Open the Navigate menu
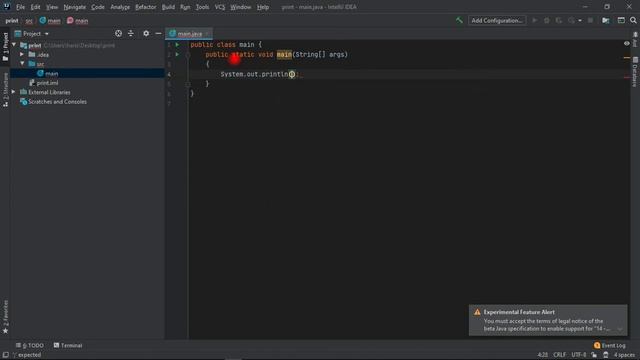640x360 pixels. pos(75,7)
